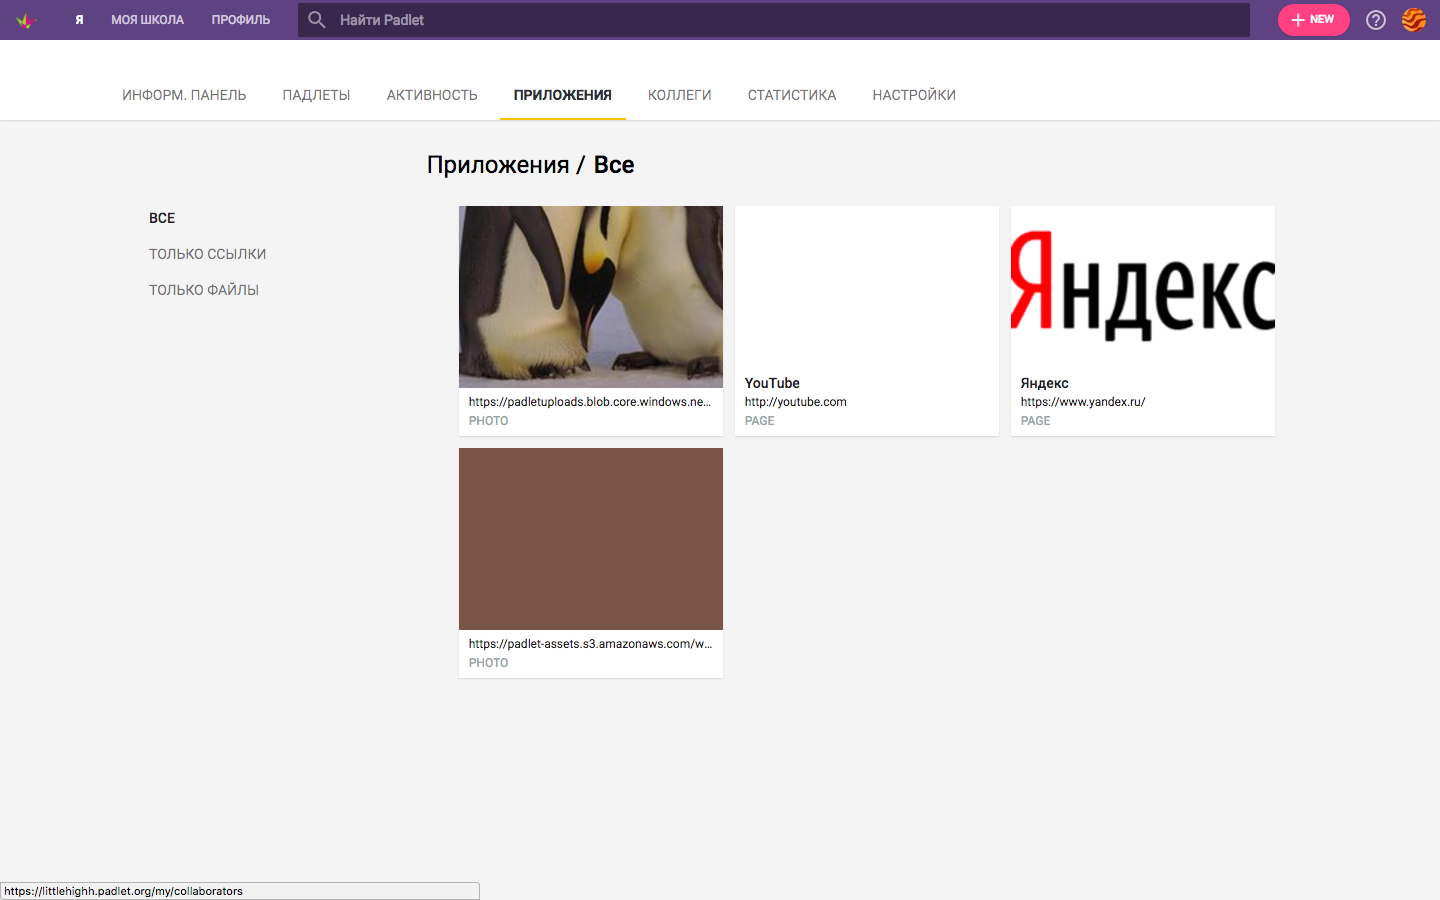Open the НАСТРОЙКИ tab

click(x=914, y=94)
